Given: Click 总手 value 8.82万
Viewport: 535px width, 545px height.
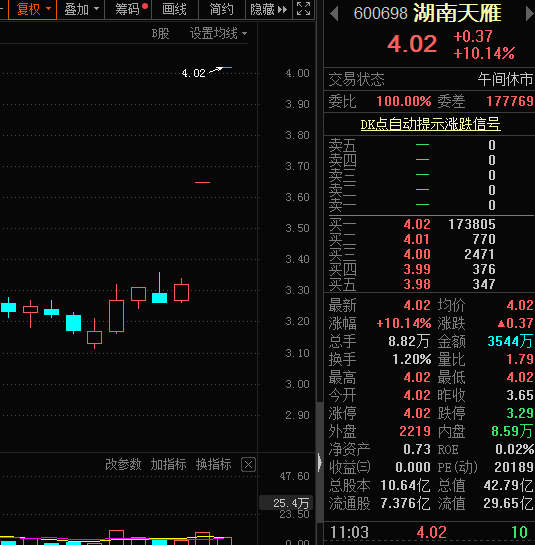Looking at the screenshot, I should tap(409, 341).
